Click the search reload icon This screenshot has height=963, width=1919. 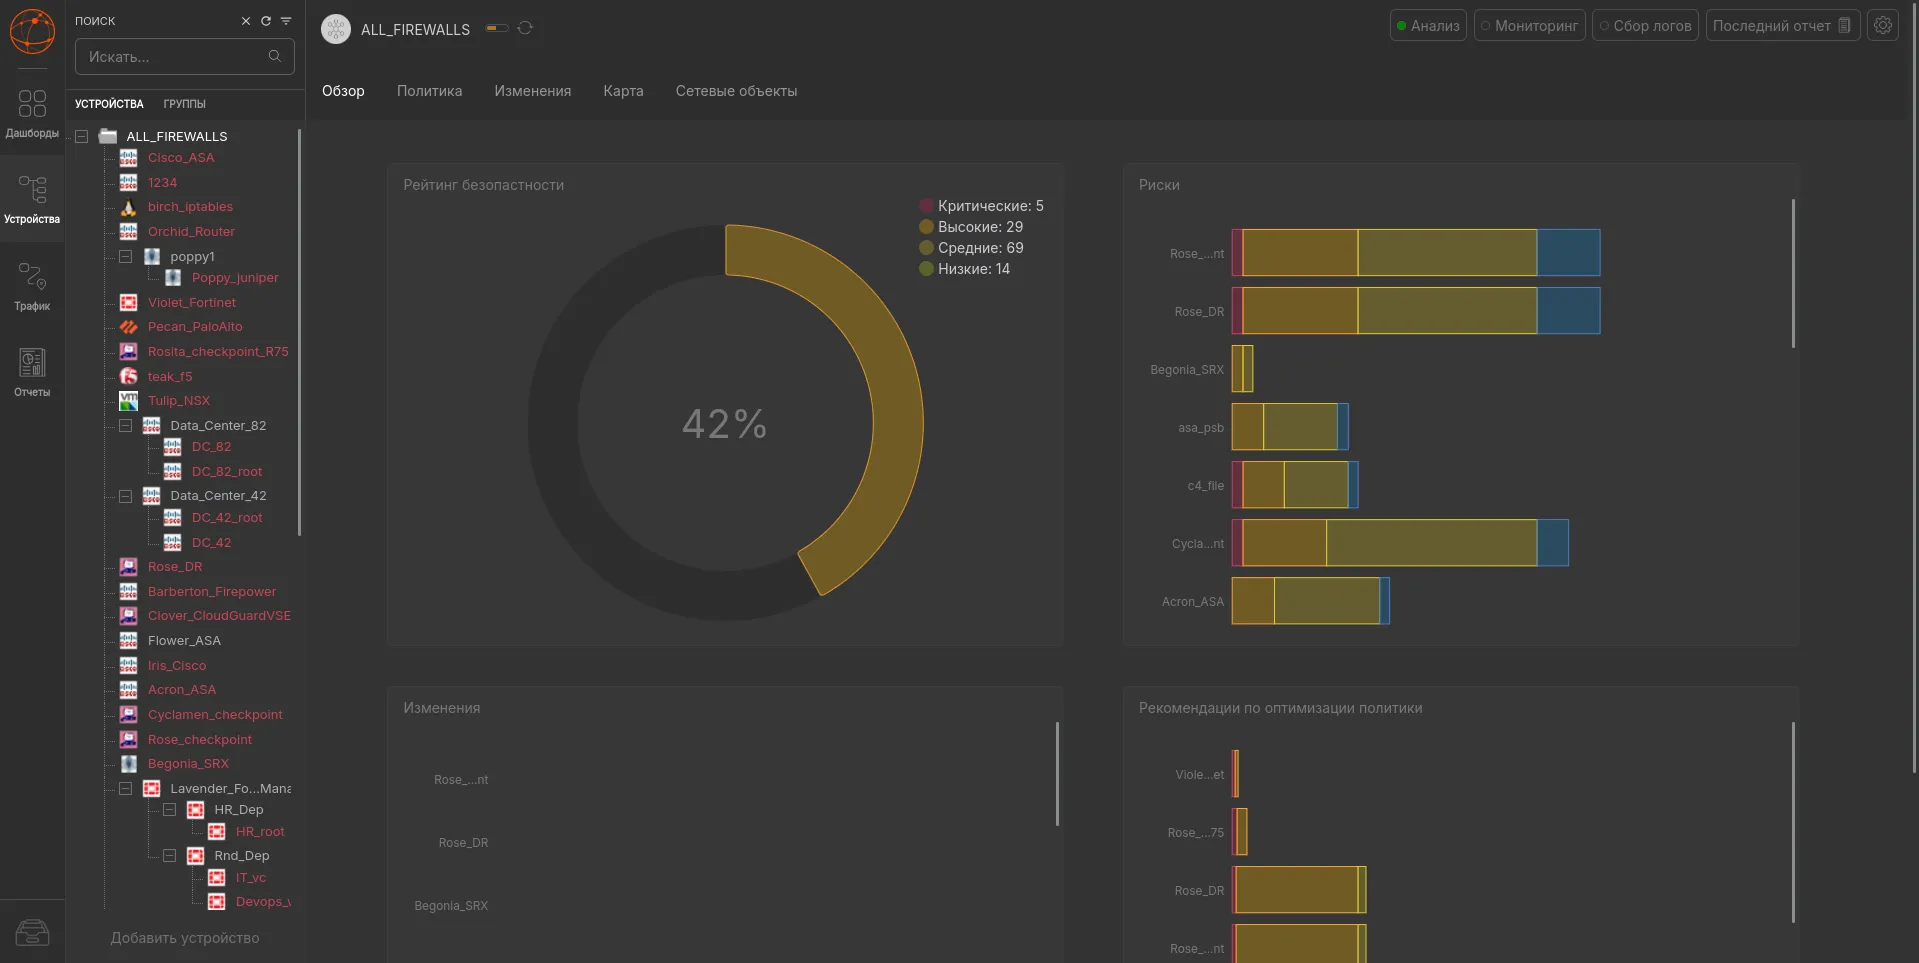pos(266,21)
